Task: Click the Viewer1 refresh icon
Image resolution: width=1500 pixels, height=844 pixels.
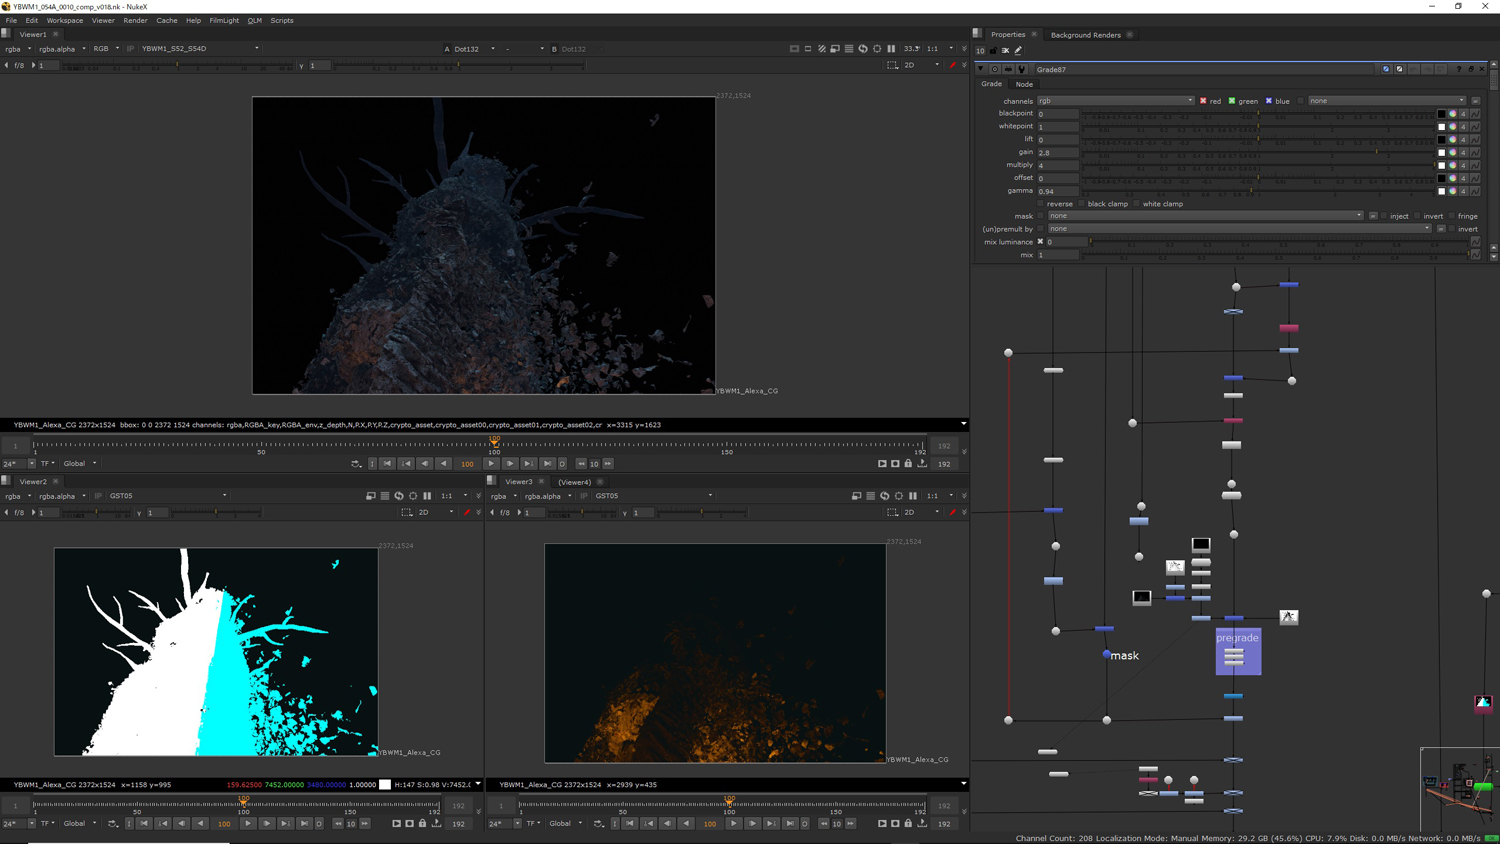Action: (x=863, y=48)
